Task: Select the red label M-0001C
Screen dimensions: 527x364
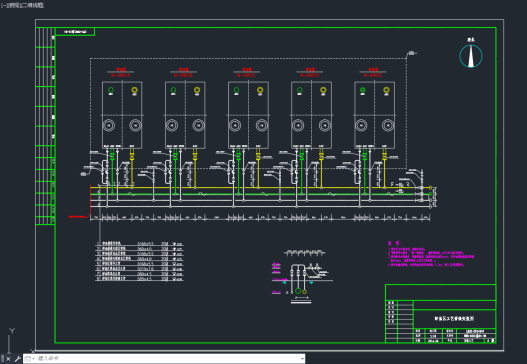Action: 246,76
